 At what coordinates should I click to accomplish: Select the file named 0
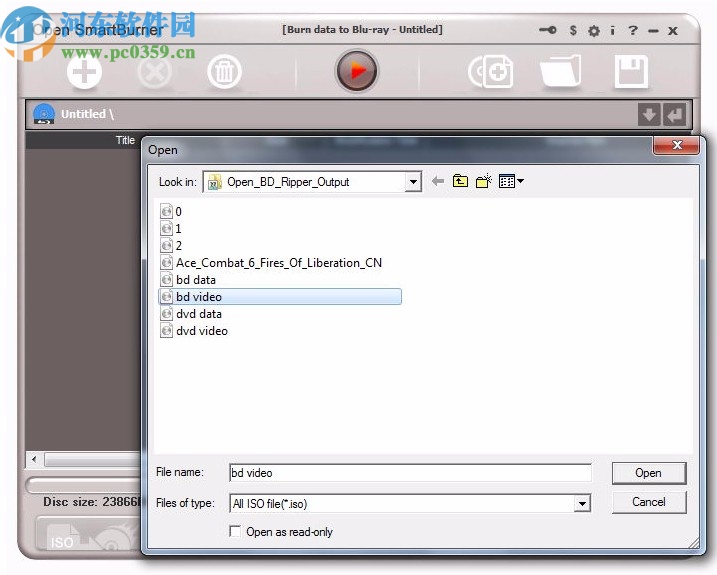[171, 211]
